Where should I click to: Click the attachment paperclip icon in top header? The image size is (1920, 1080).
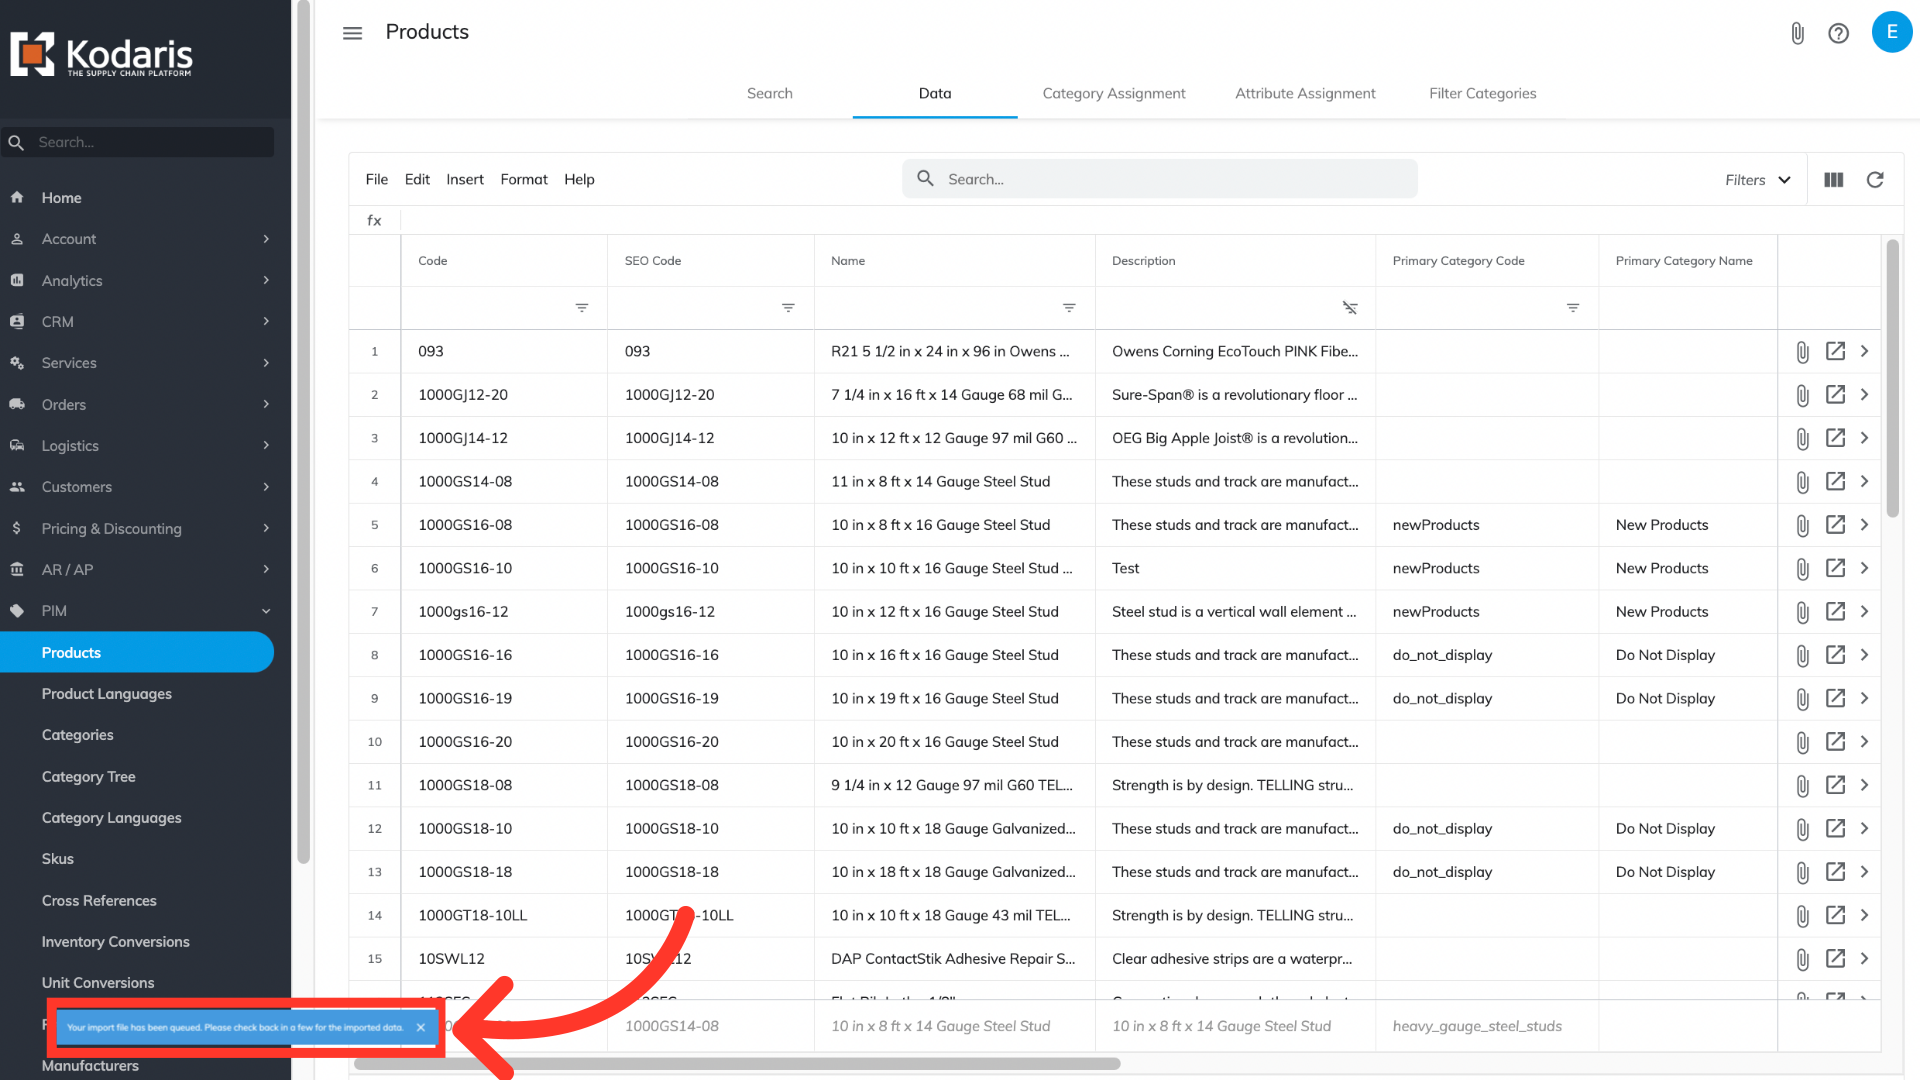pyautogui.click(x=1797, y=33)
